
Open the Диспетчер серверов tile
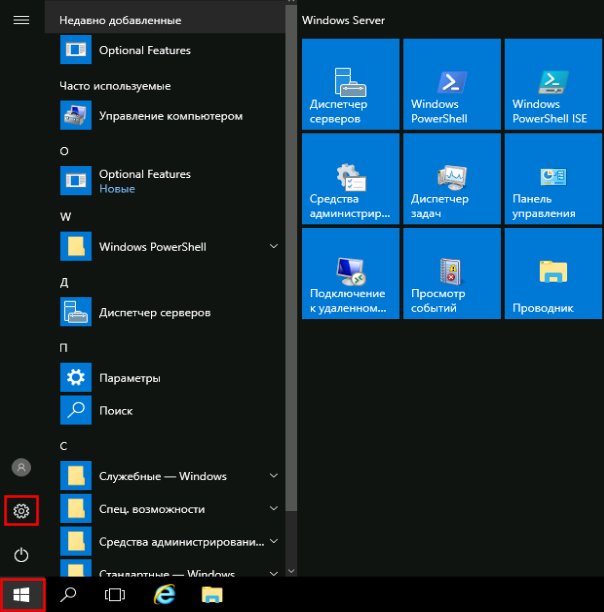point(350,85)
